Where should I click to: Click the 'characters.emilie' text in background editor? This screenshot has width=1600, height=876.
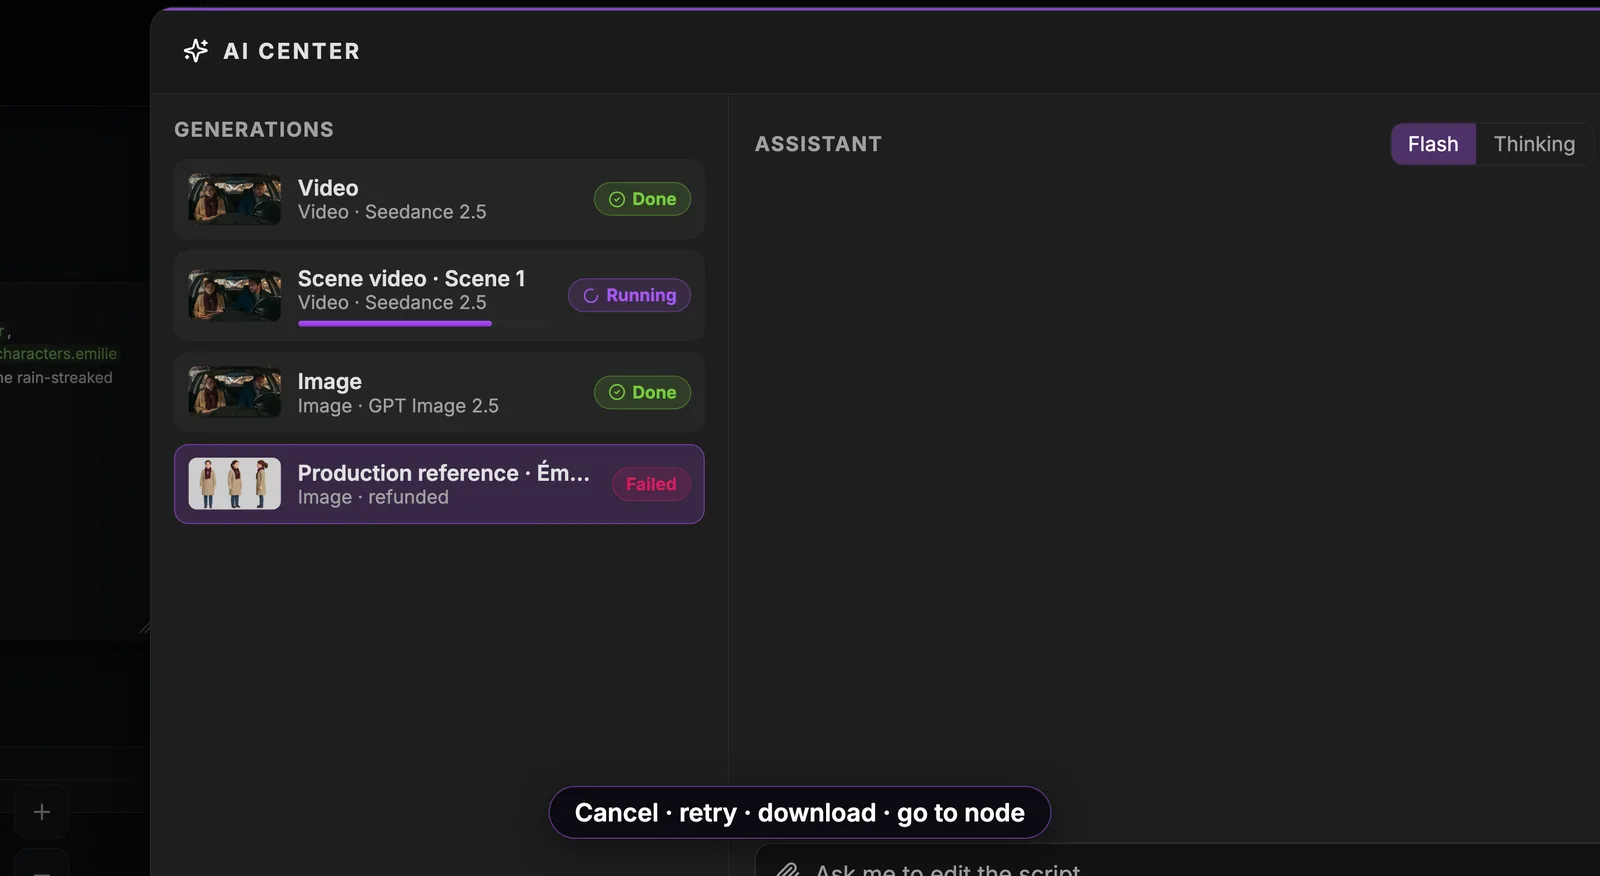click(58, 354)
